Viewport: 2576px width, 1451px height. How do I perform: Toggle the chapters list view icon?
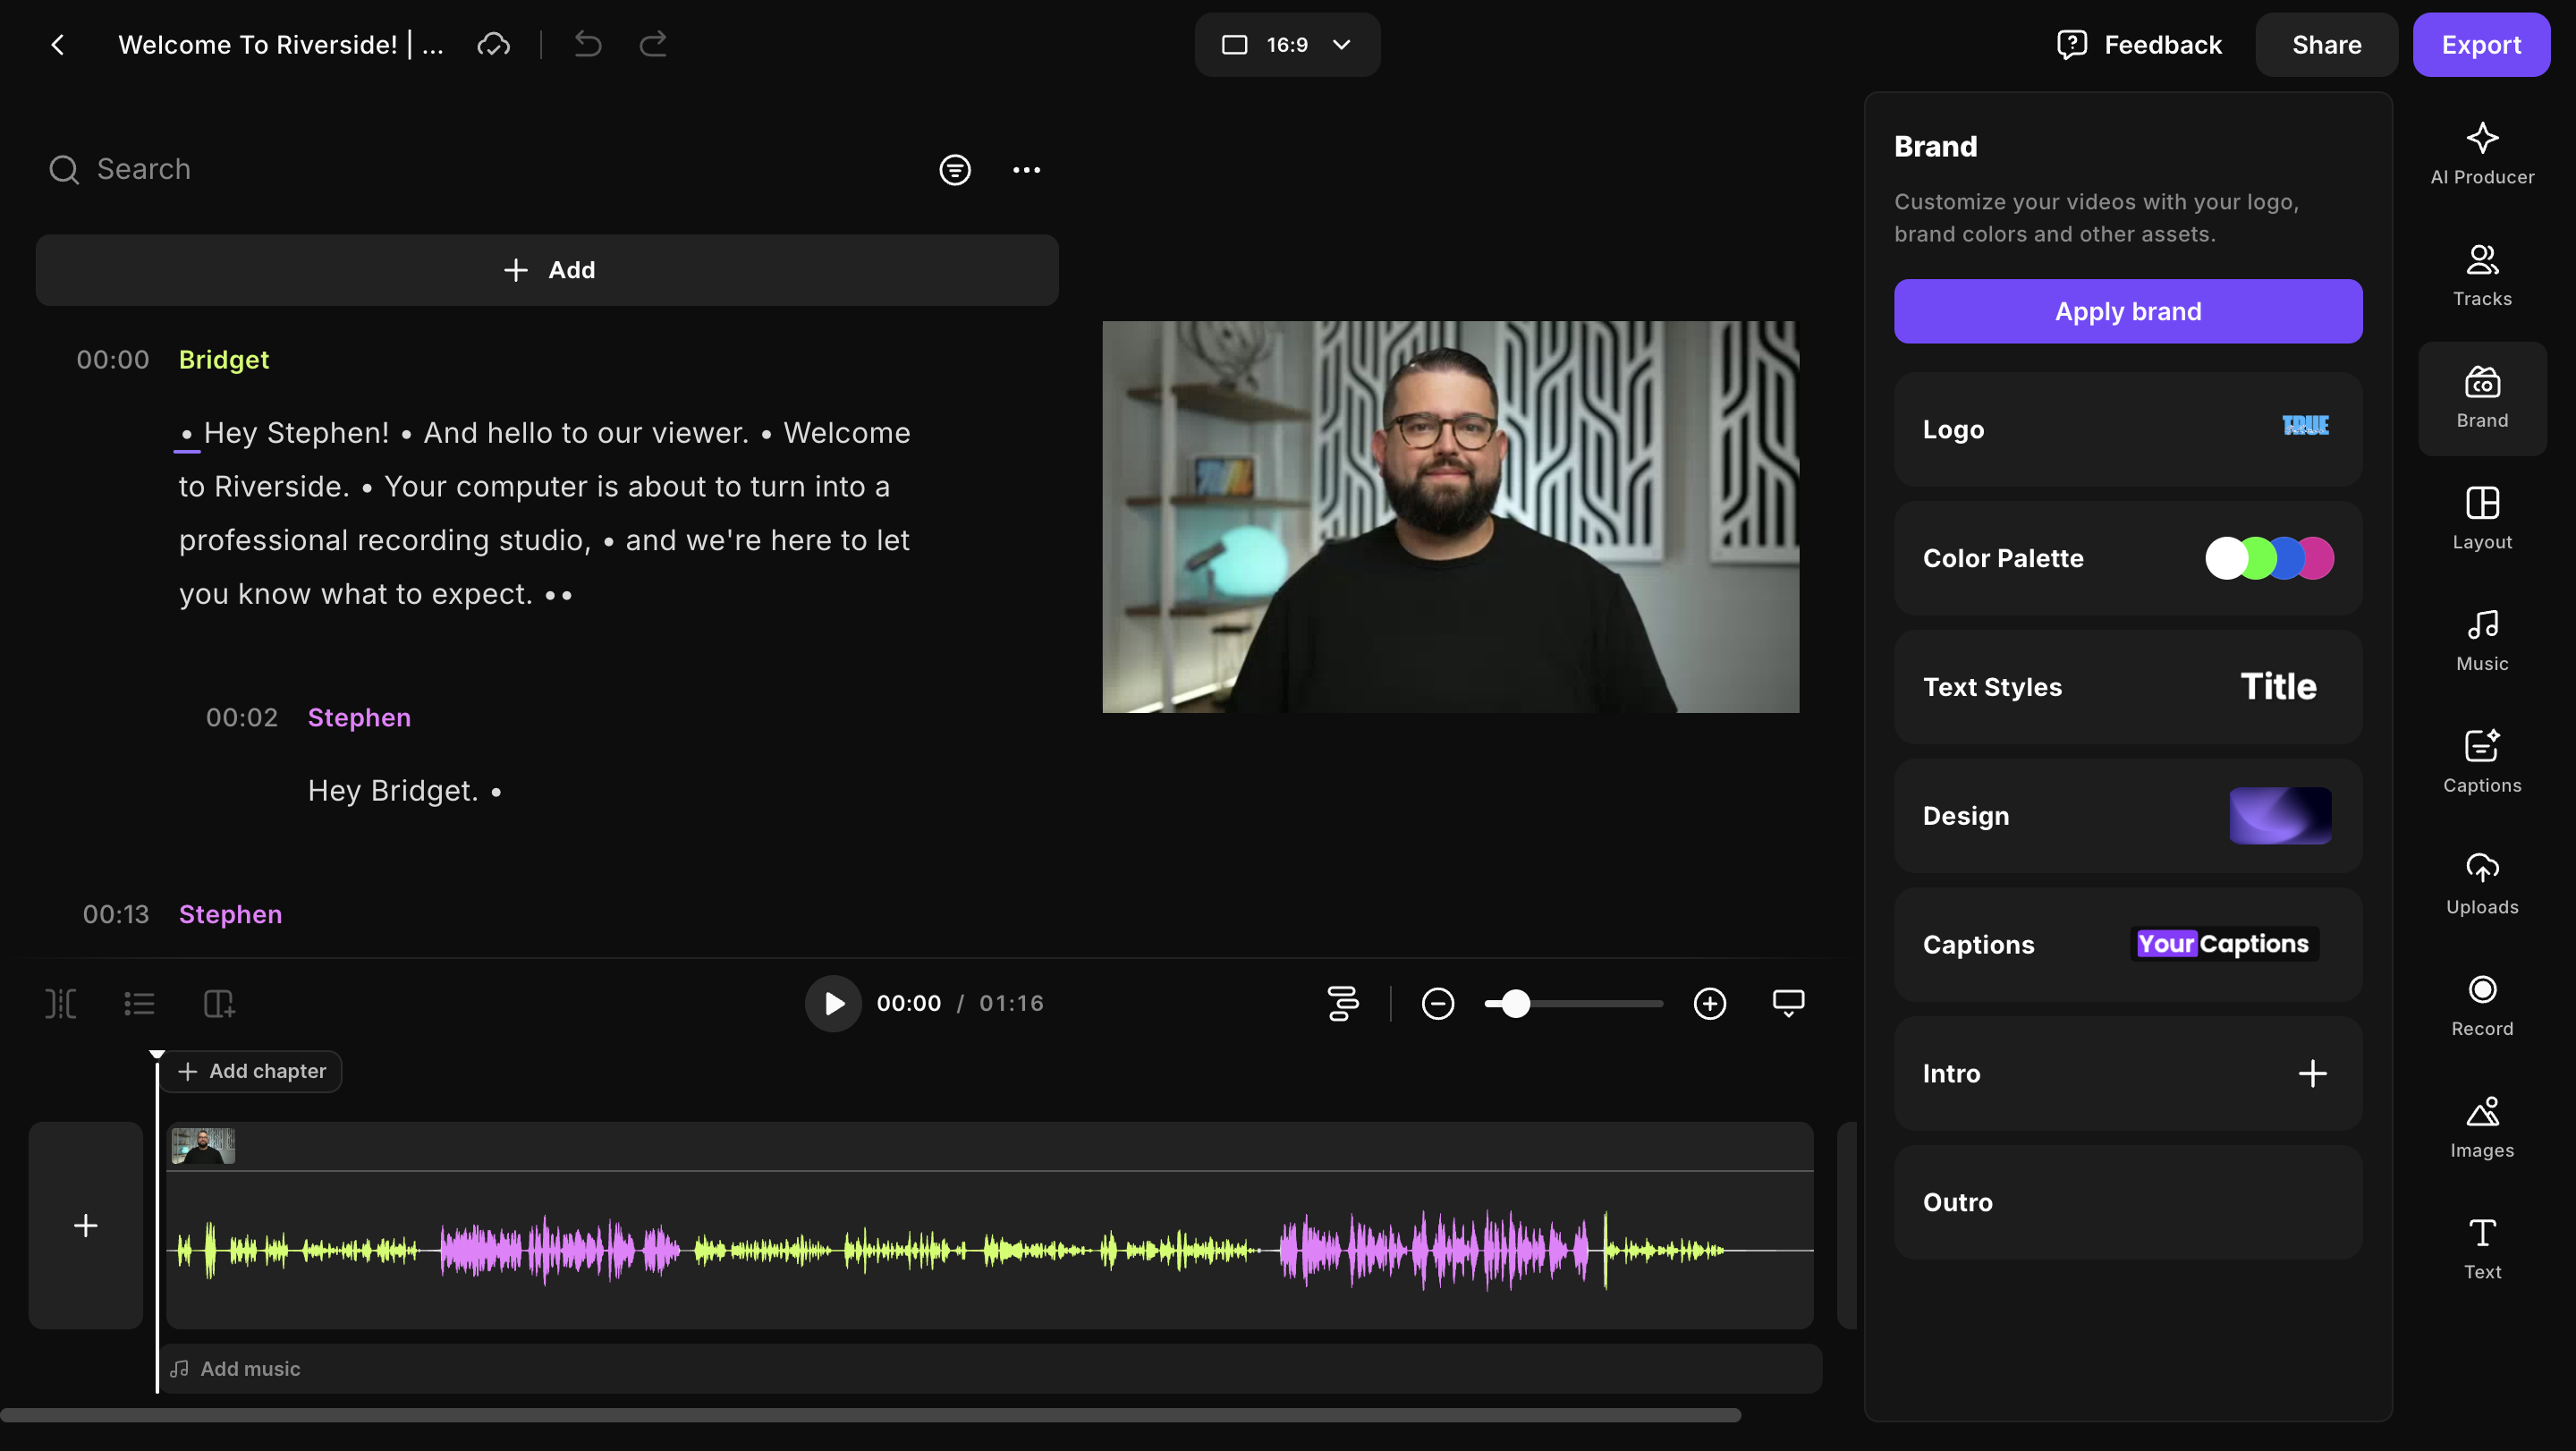coord(139,1003)
